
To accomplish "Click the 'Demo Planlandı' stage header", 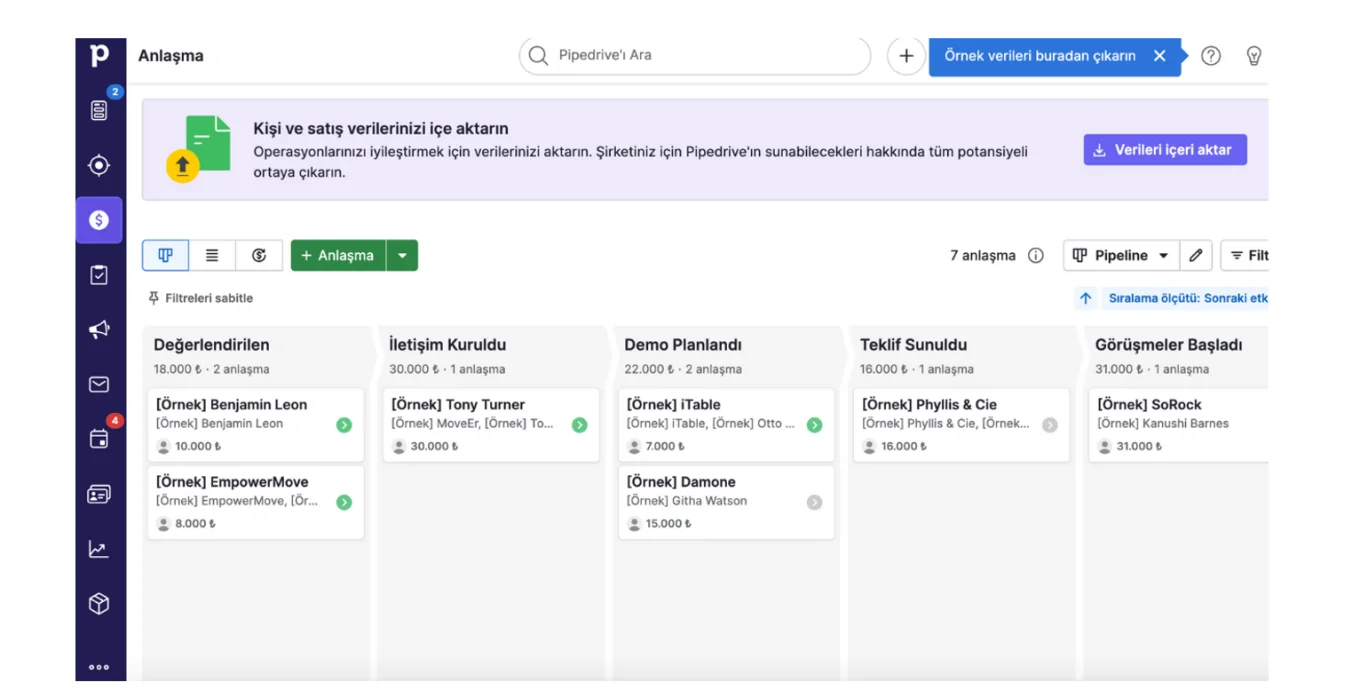I will (683, 345).
